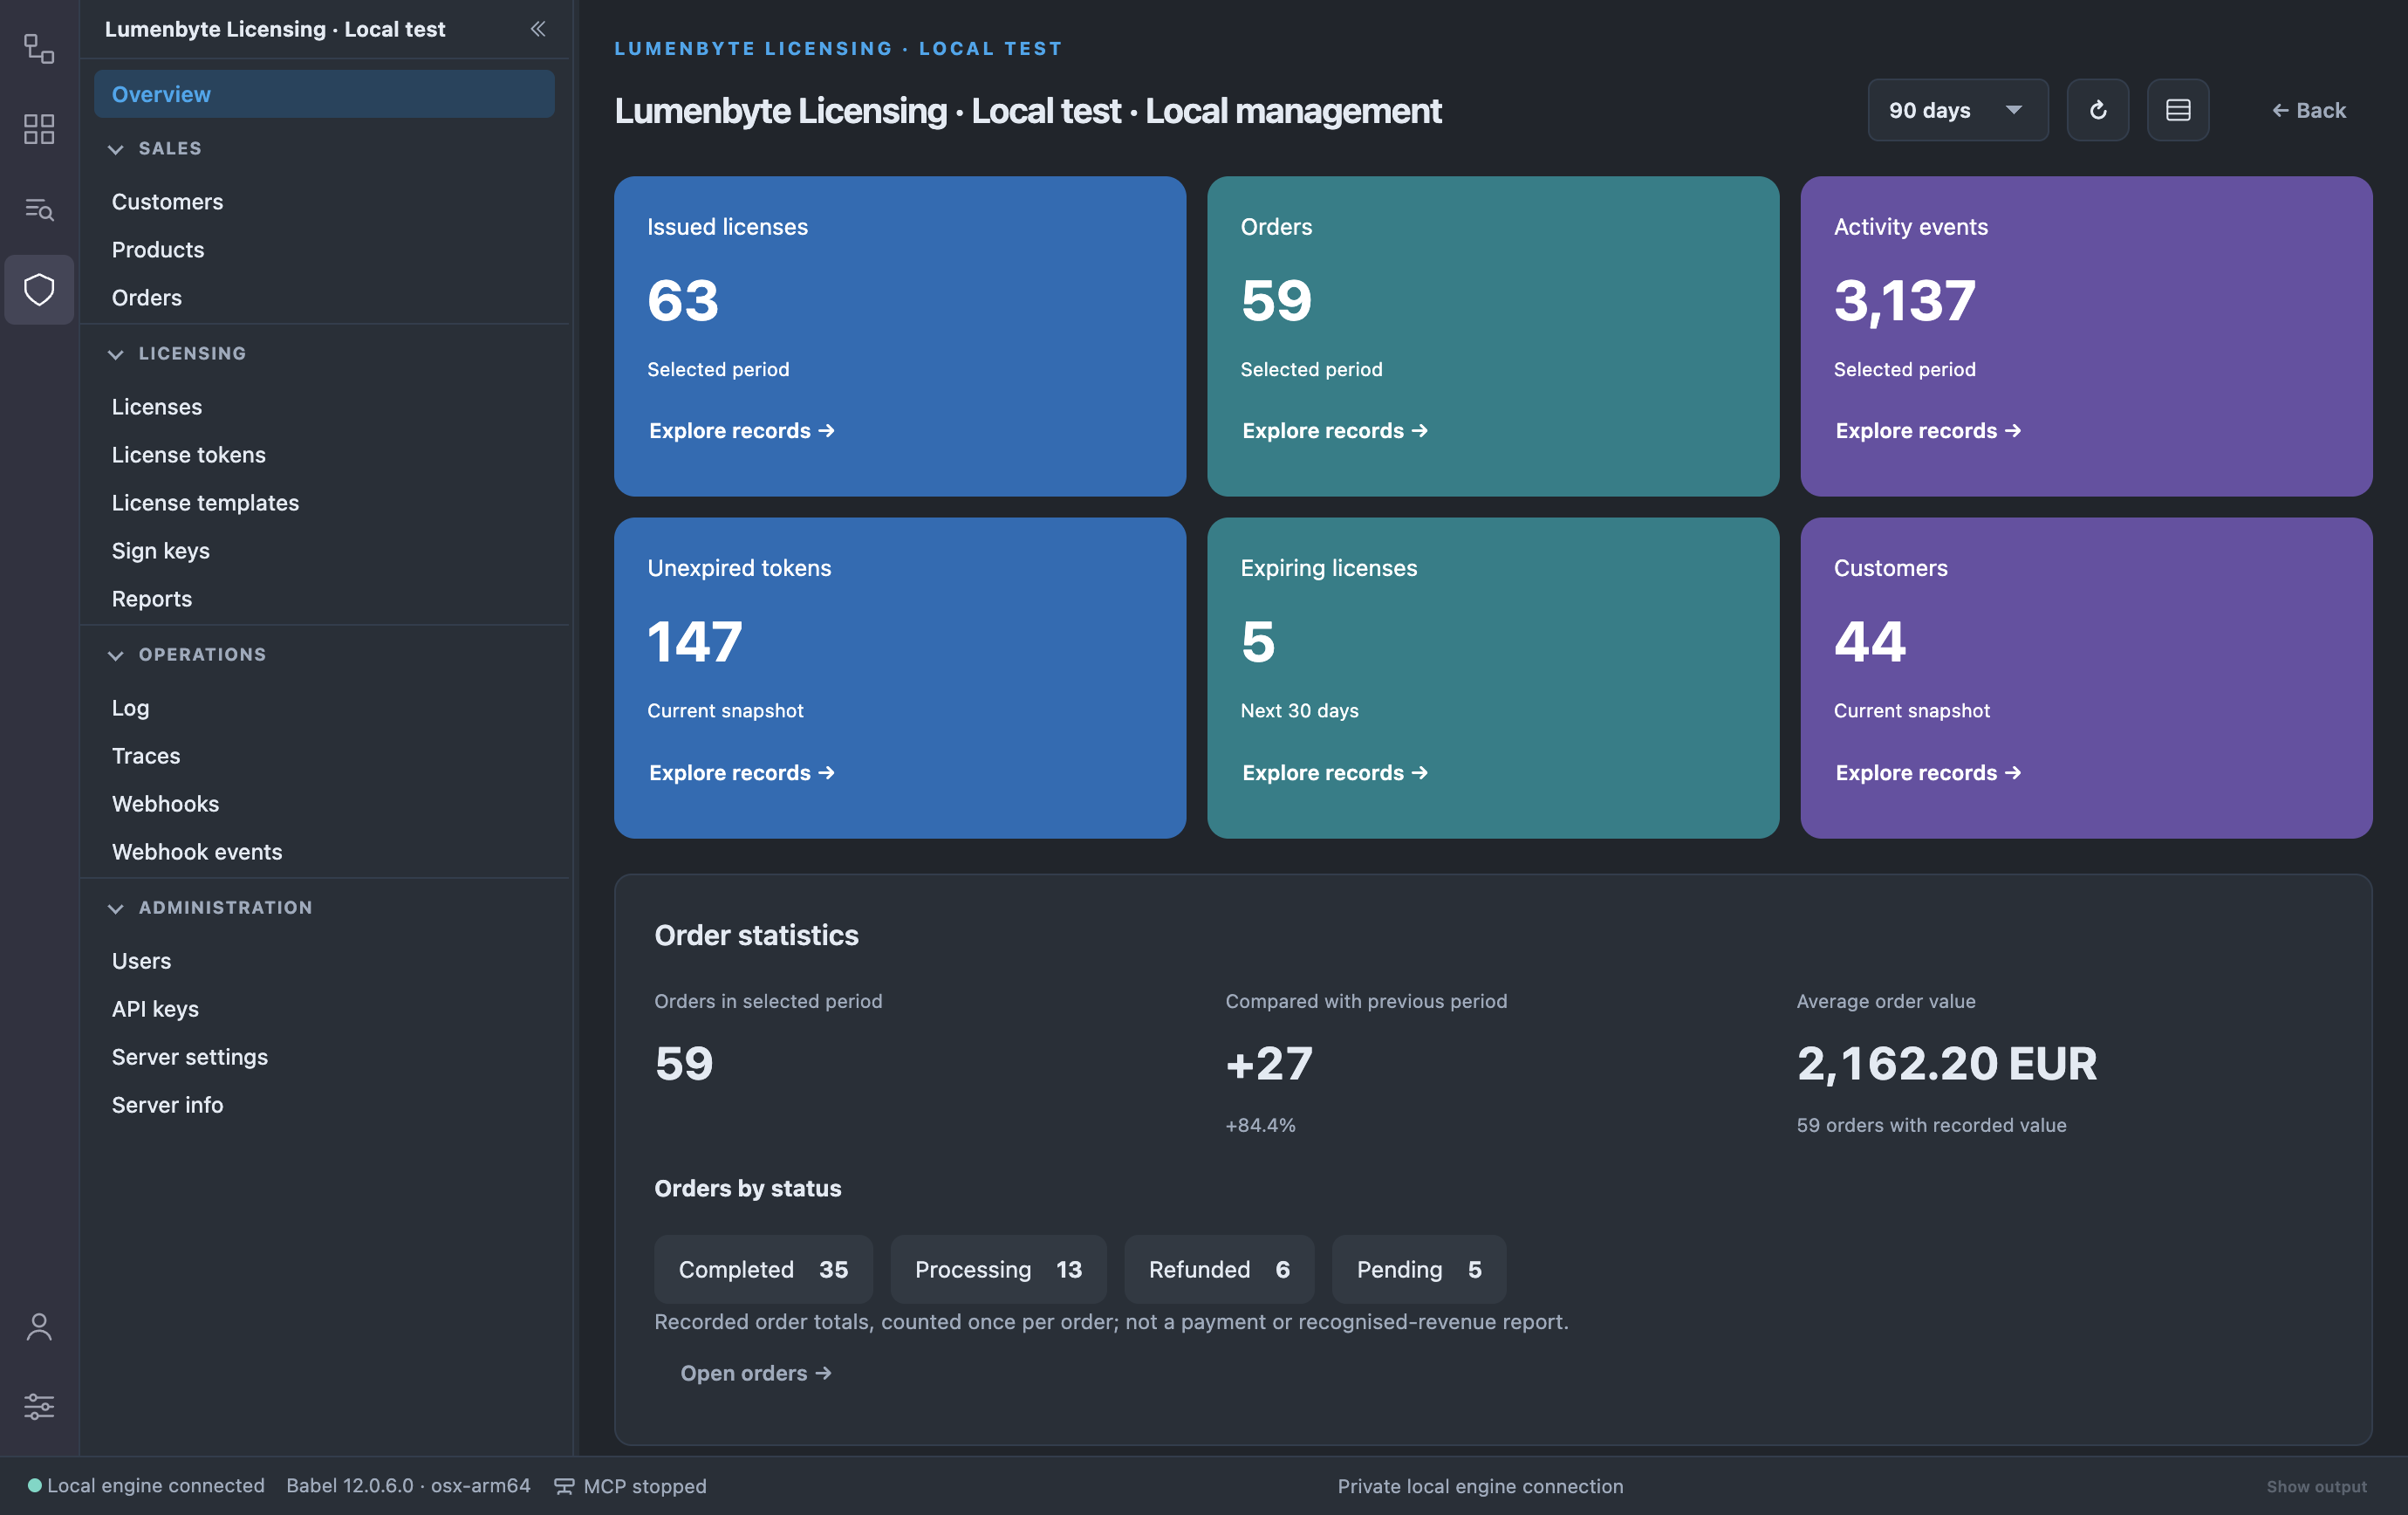Explore records on Issued licenses card
The width and height of the screenshot is (2408, 1515).
tap(741, 431)
